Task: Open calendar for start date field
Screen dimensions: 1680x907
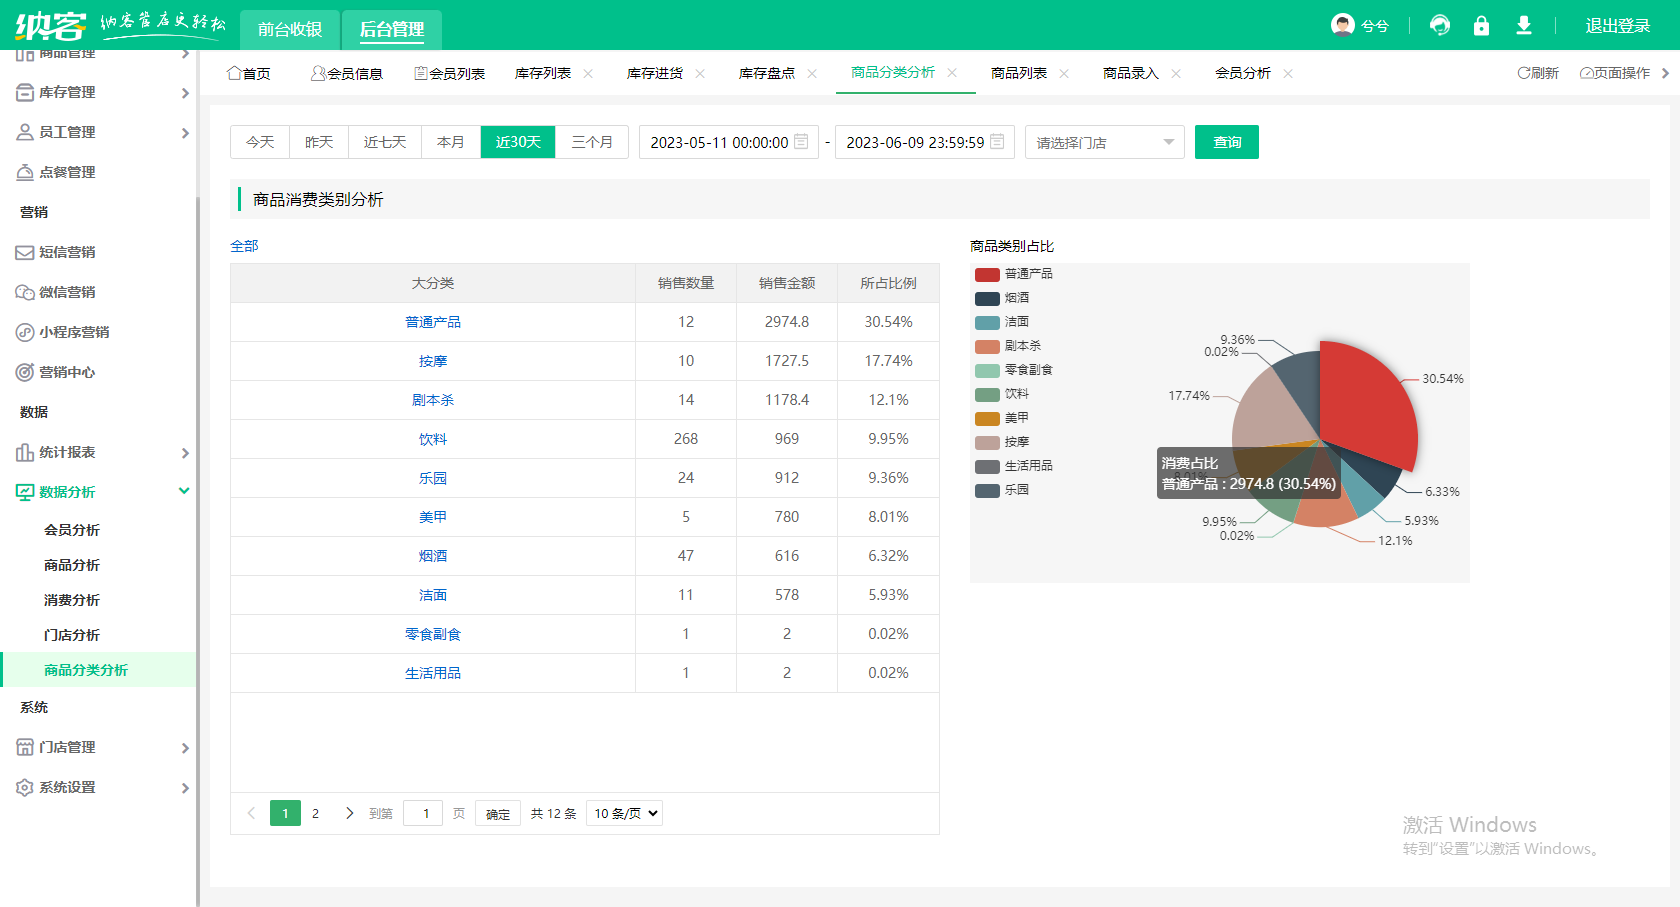Action: [801, 142]
